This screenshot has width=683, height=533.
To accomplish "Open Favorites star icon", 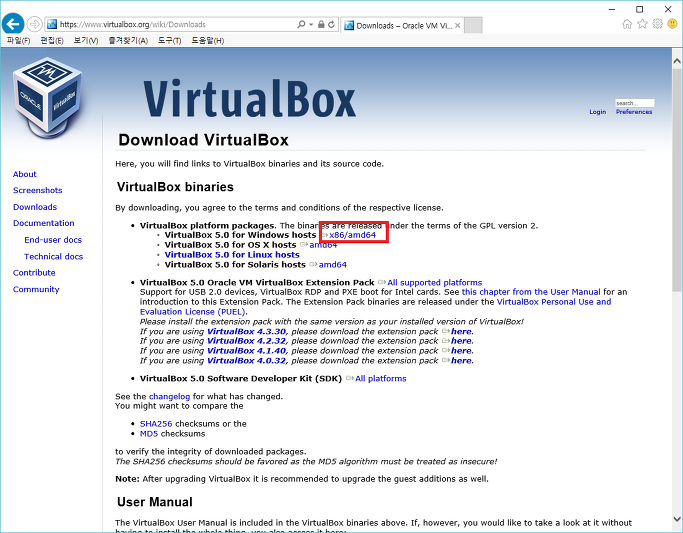I will pyautogui.click(x=642, y=24).
